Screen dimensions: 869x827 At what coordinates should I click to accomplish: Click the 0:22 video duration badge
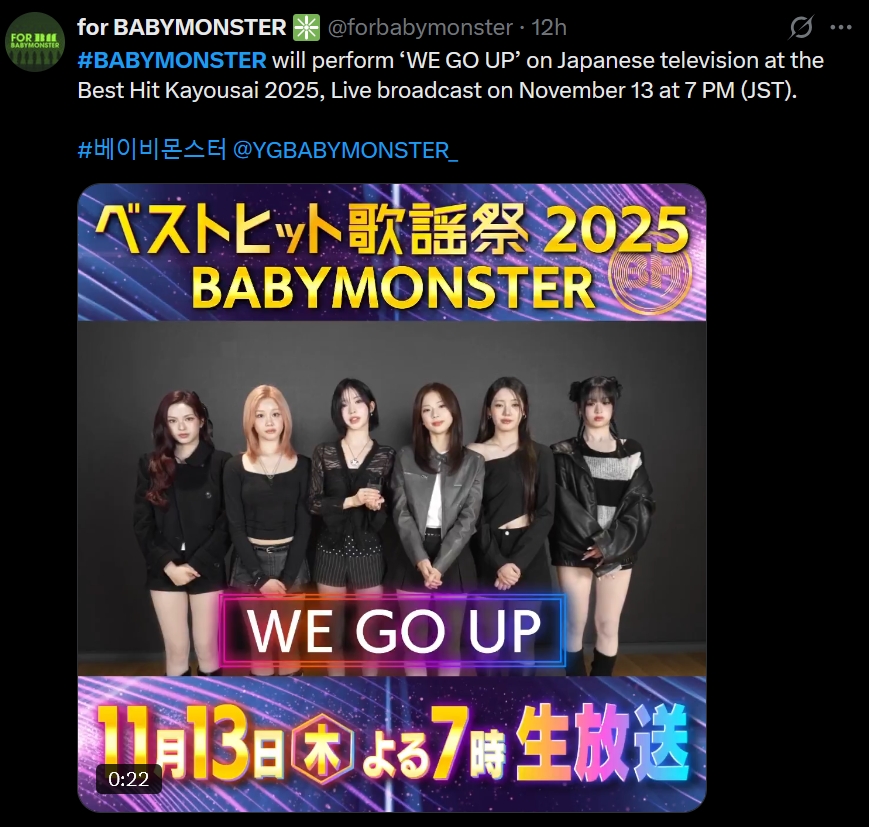(x=129, y=779)
